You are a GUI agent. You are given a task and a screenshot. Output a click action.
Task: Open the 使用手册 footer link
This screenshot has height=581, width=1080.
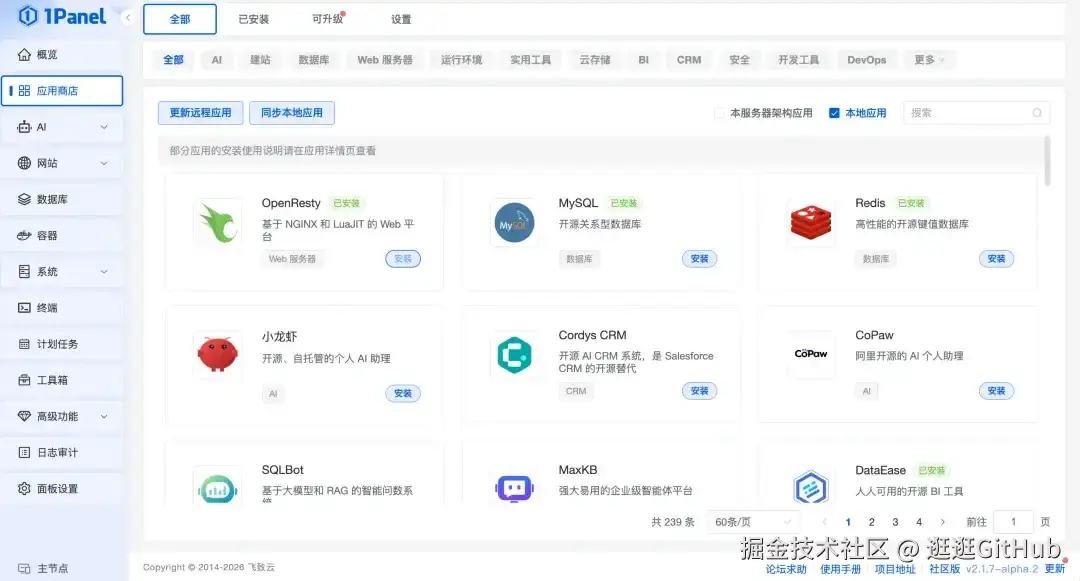tap(840, 569)
